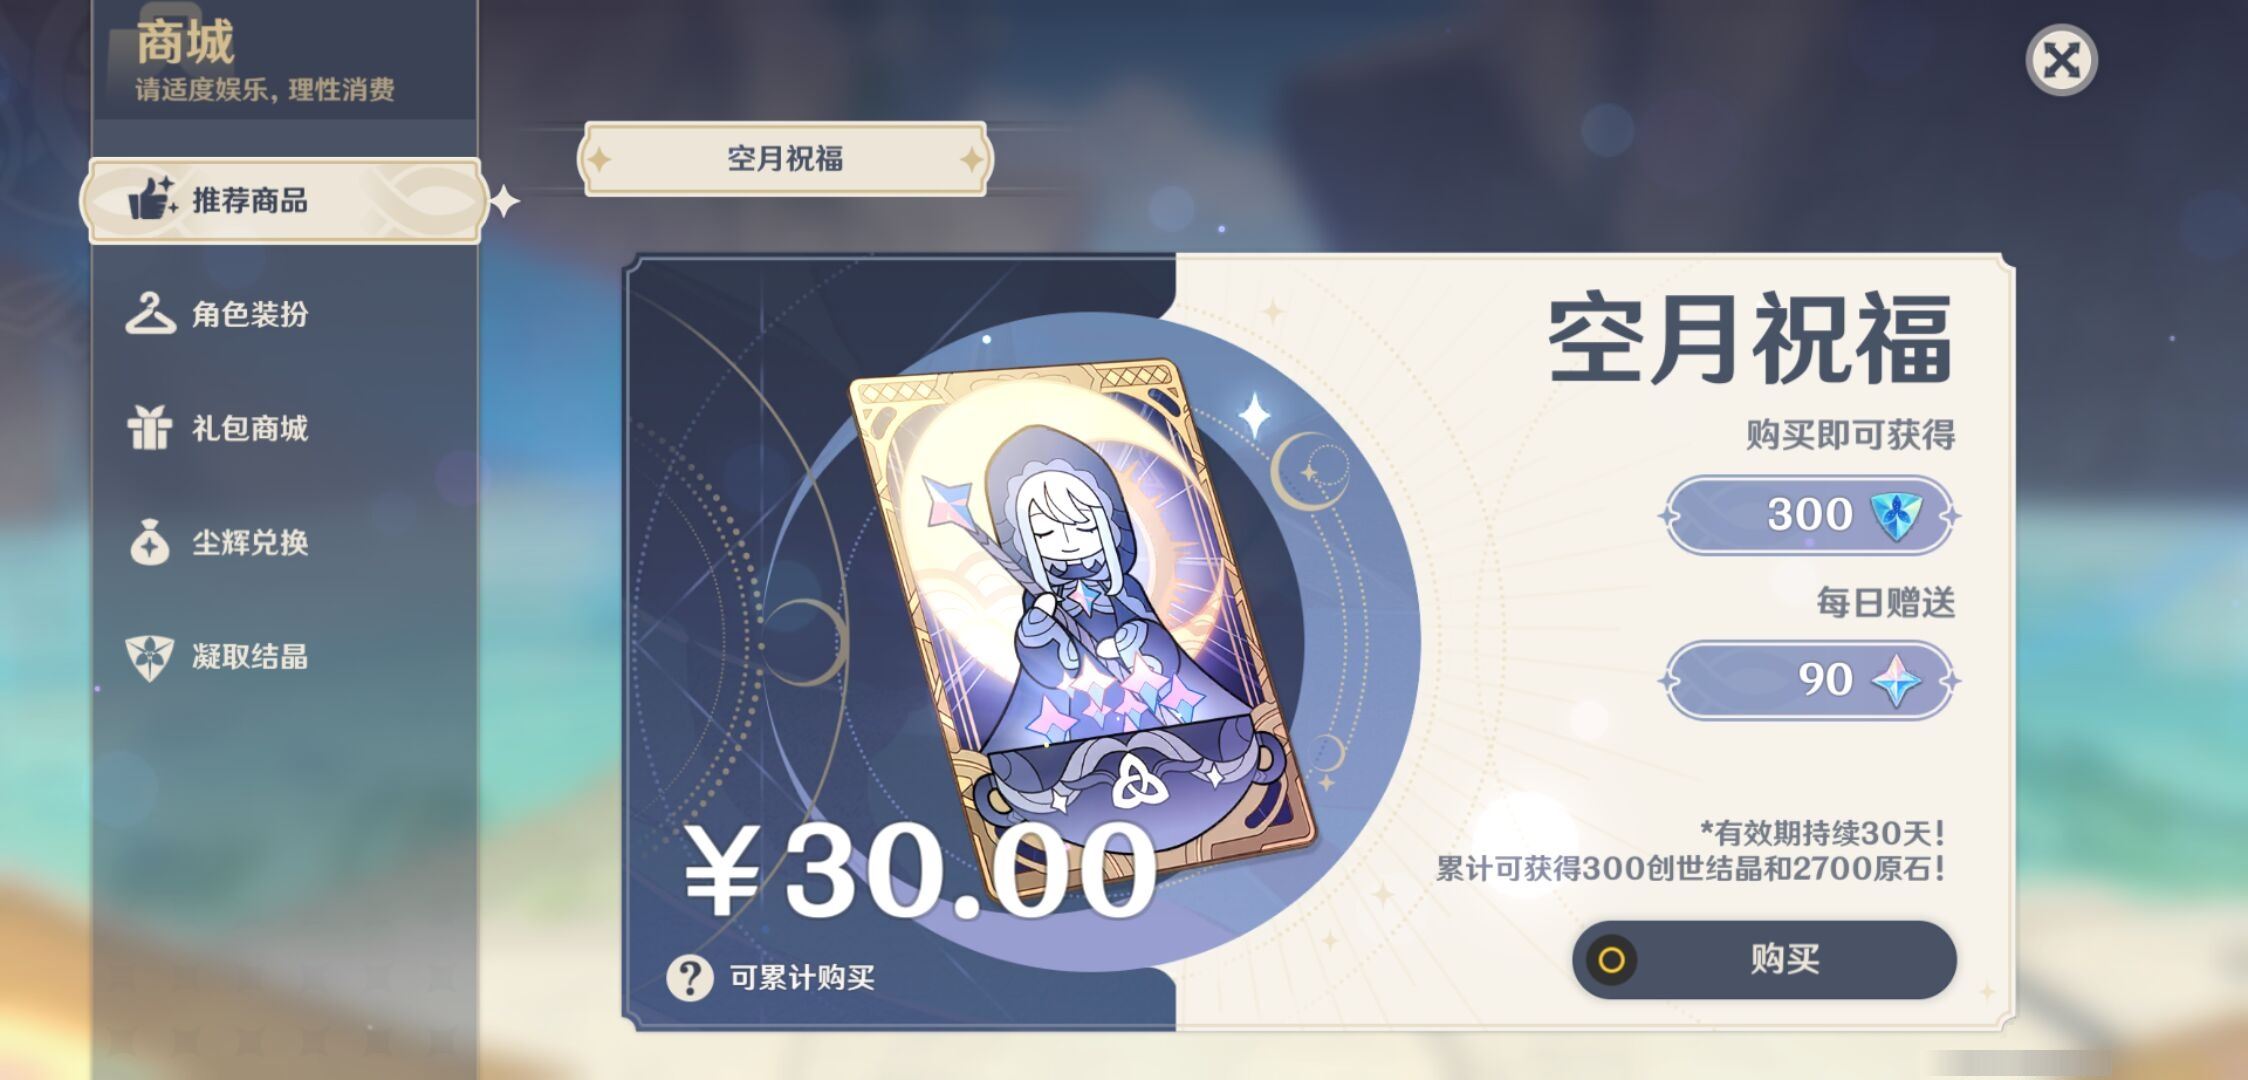
Task: Click the thumbs-up icon beside 推荐商品
Action: coord(152,199)
